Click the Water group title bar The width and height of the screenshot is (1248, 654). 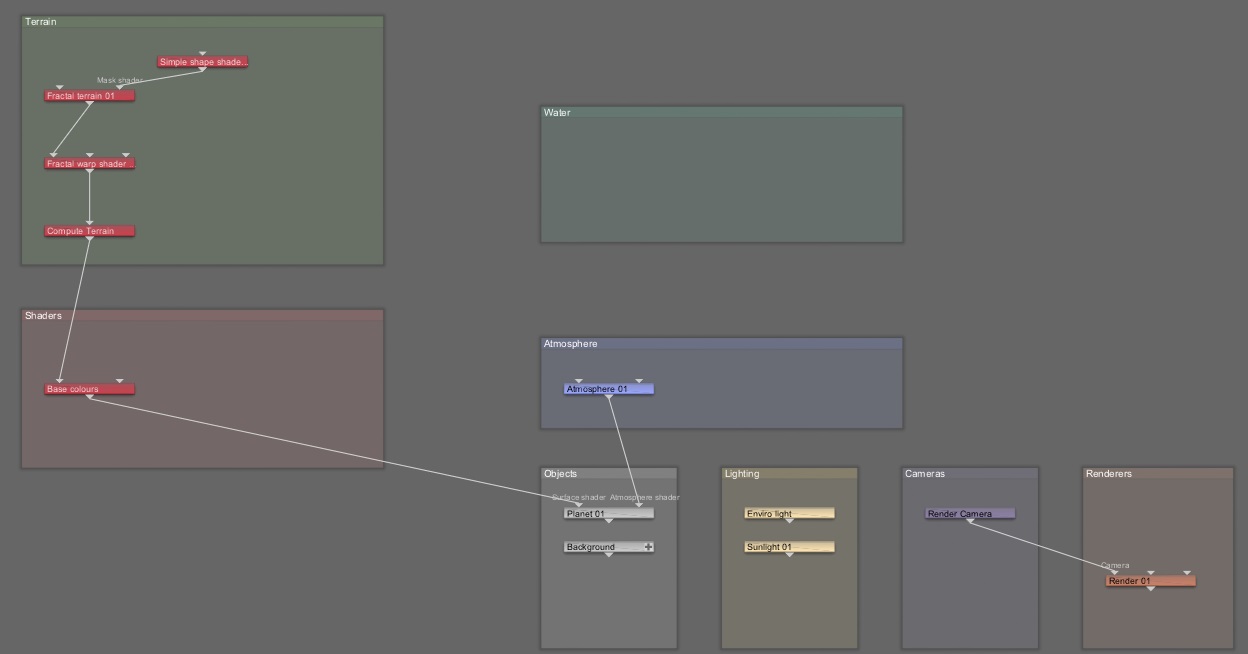[x=721, y=113]
